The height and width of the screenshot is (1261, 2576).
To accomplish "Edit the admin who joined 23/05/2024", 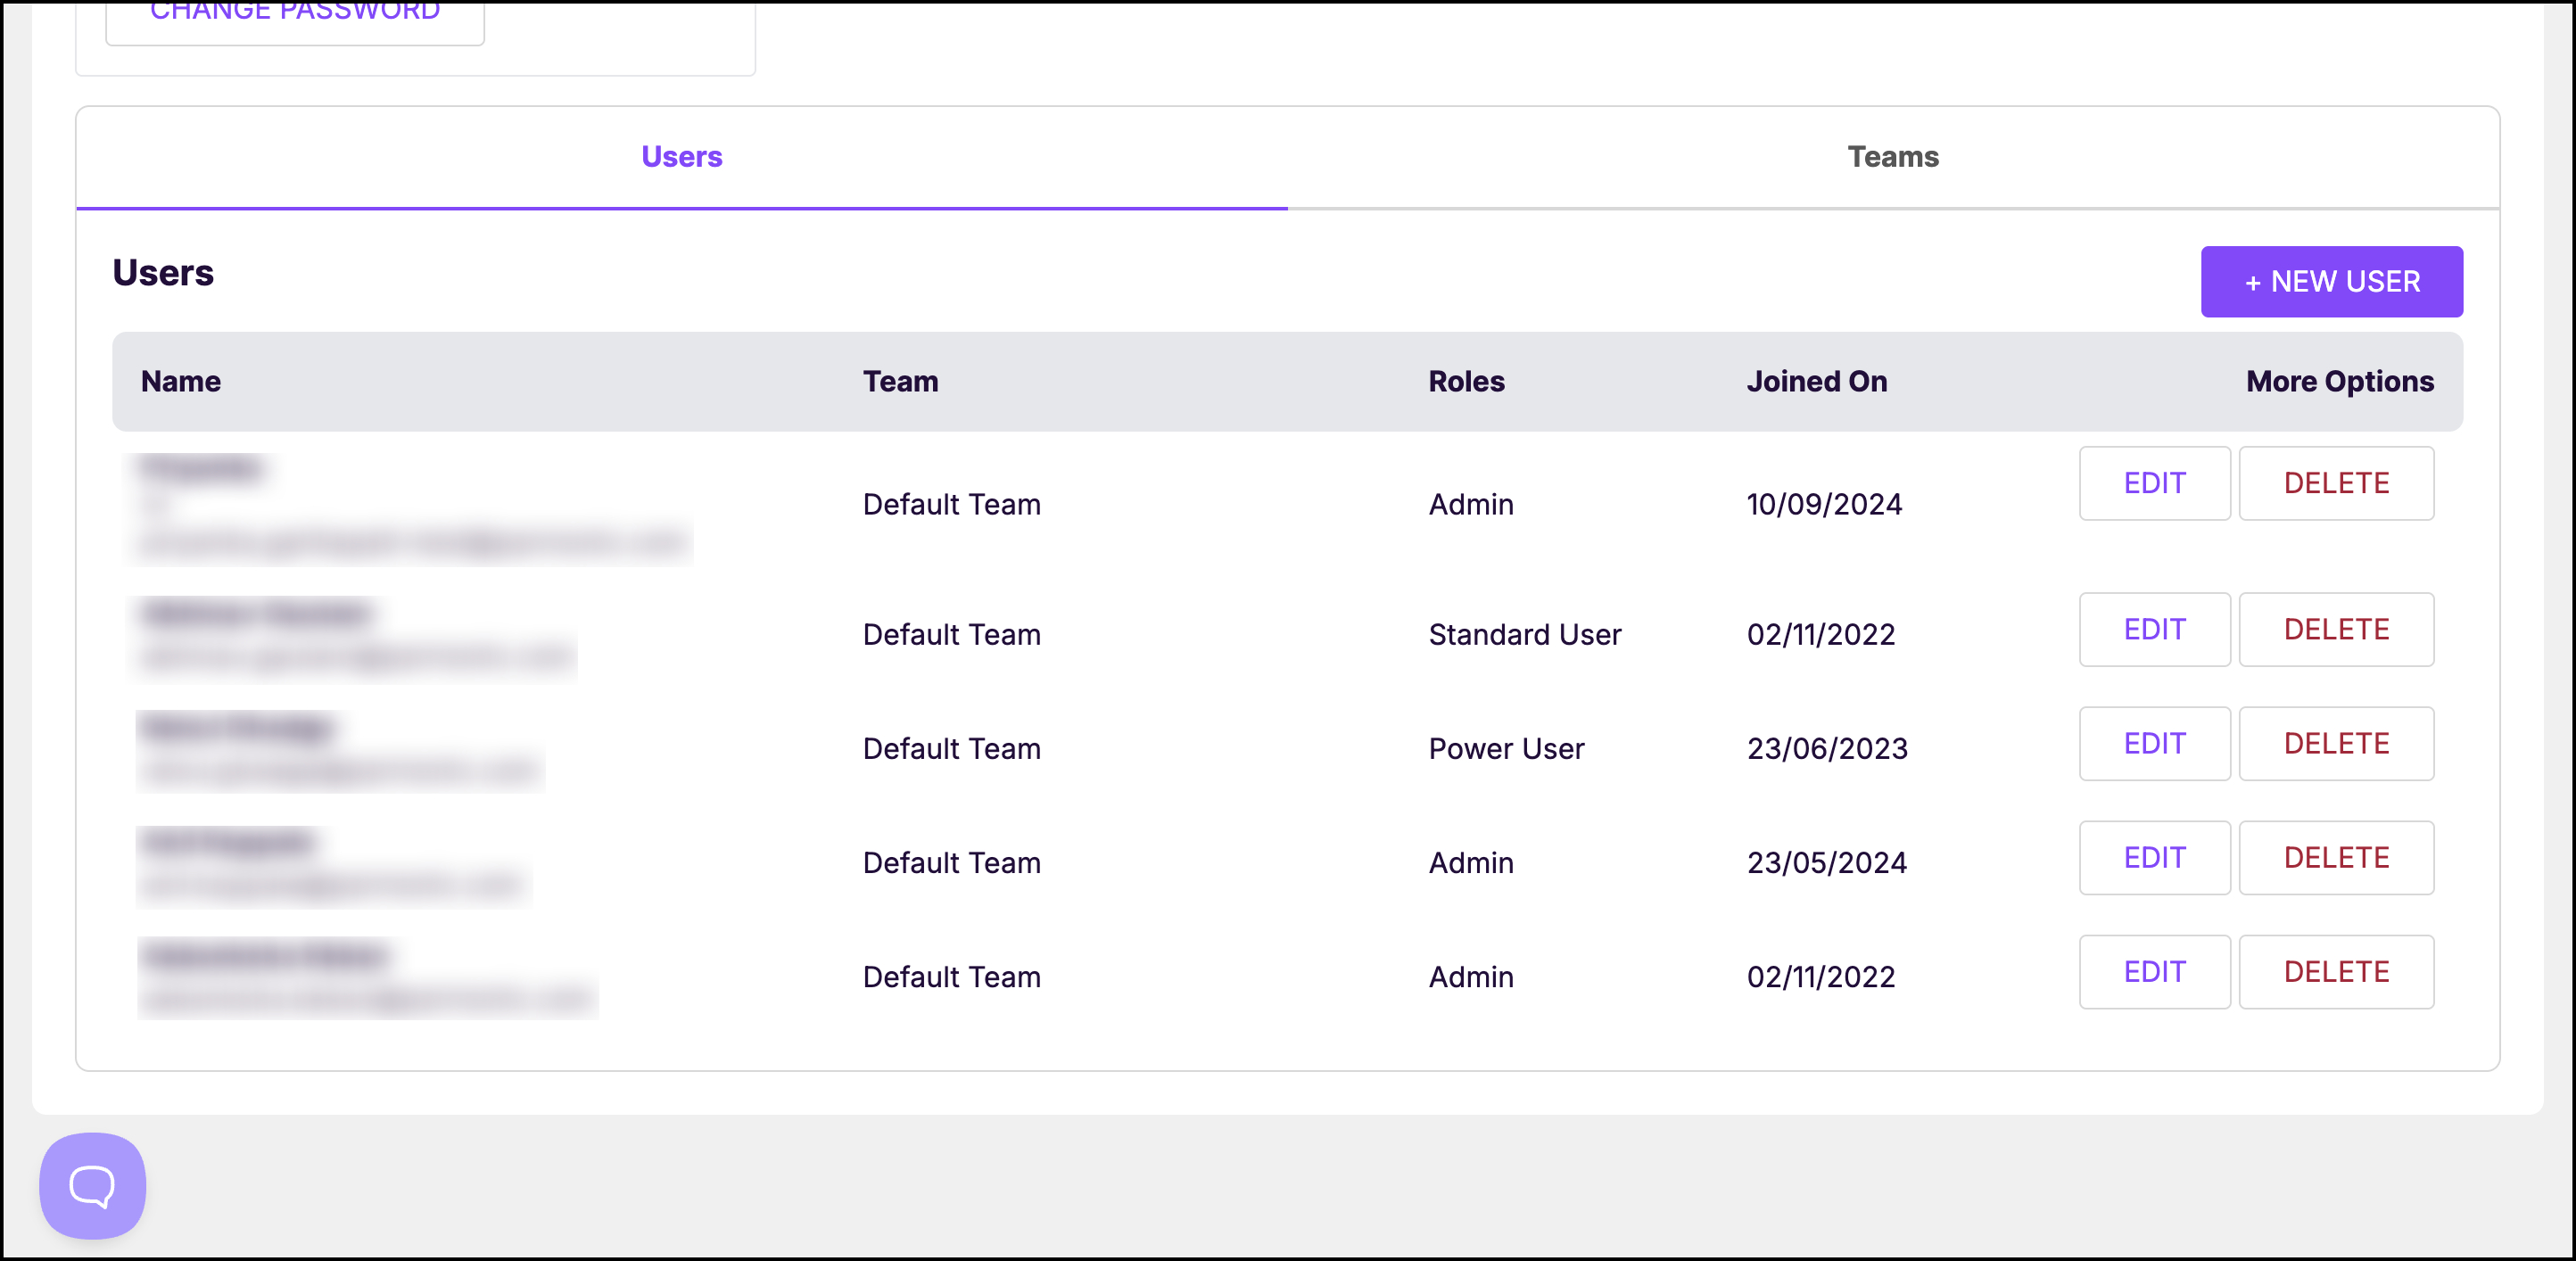I will tap(2154, 857).
